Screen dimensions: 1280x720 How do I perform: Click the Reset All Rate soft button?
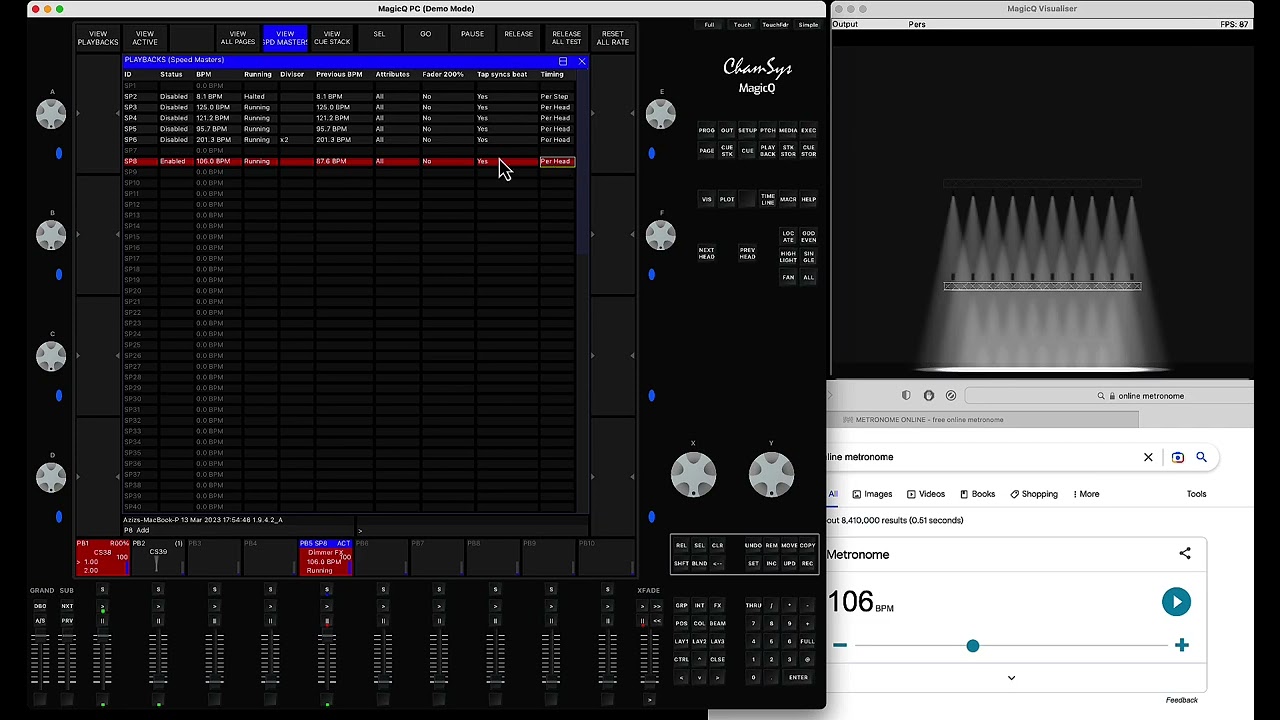tap(613, 38)
